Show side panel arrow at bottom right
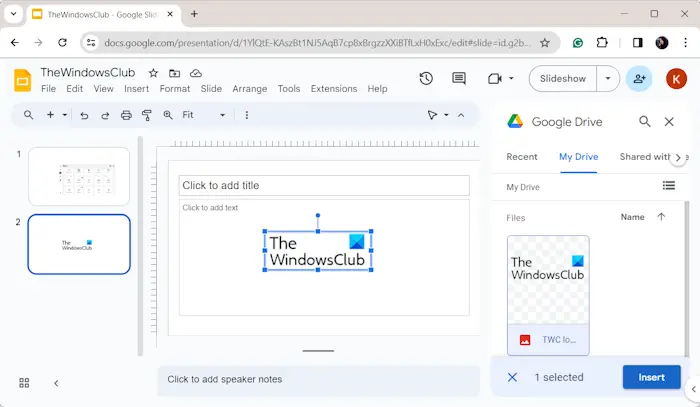This screenshot has width=700, height=407. (693, 389)
